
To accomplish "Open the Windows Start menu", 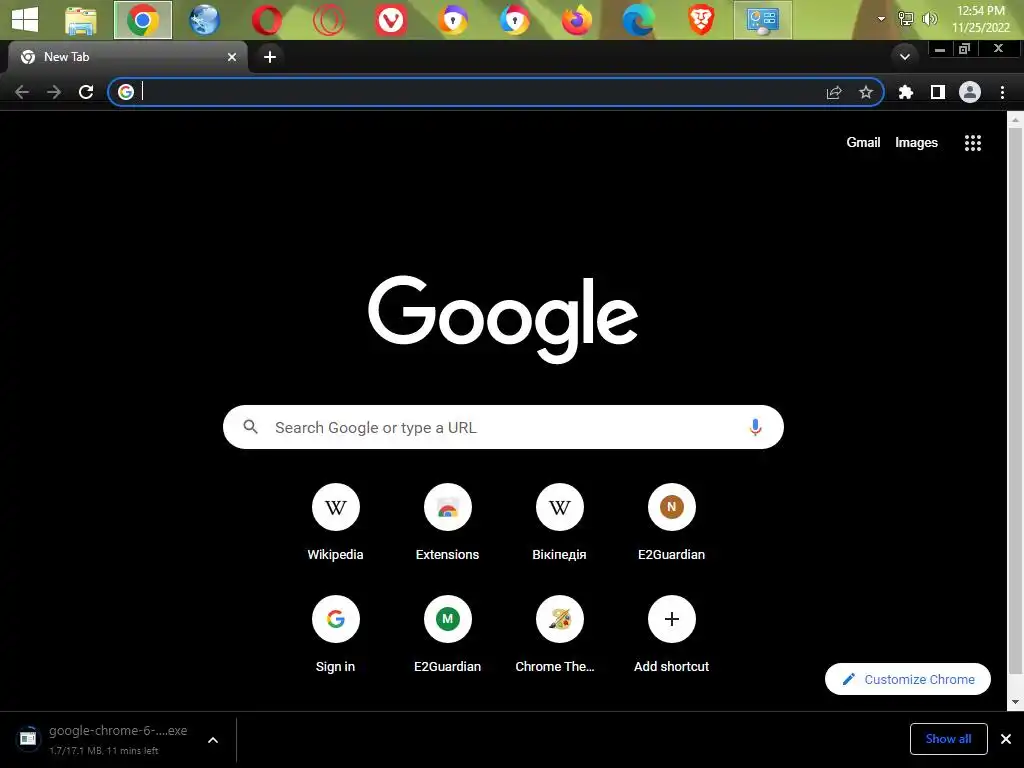I will [25, 20].
